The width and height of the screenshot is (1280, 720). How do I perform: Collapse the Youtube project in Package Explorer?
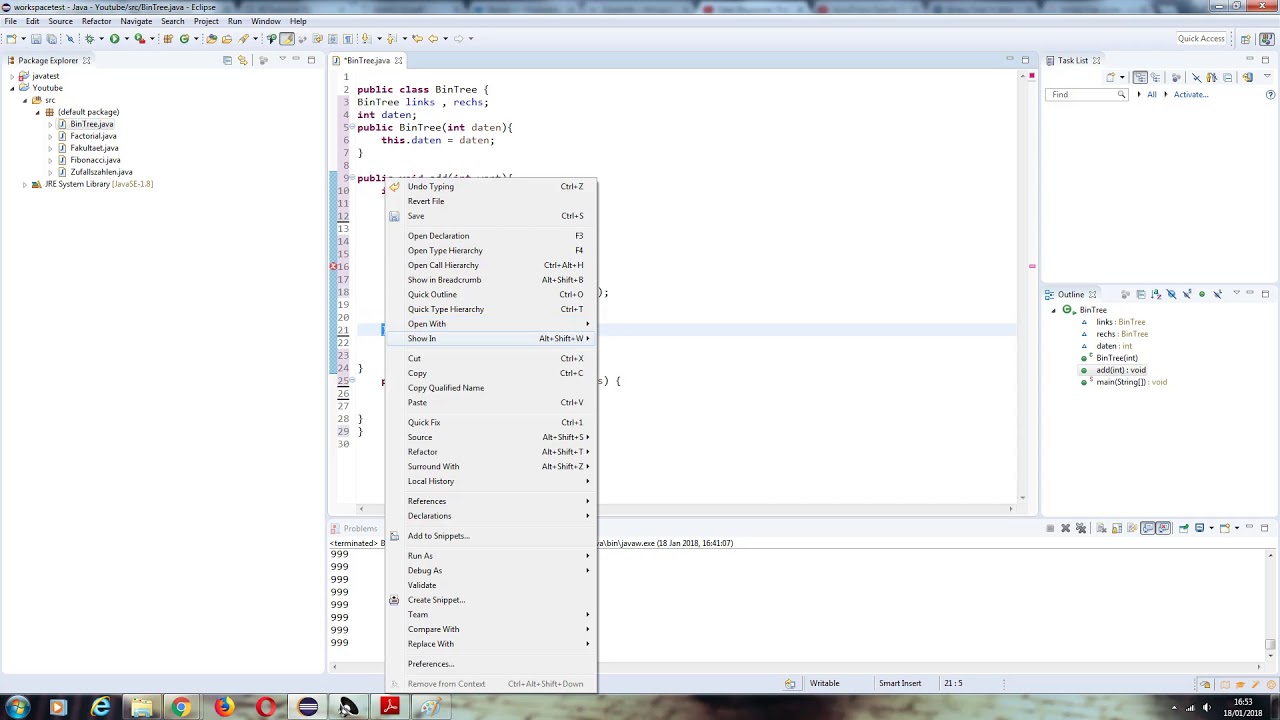pos(13,88)
